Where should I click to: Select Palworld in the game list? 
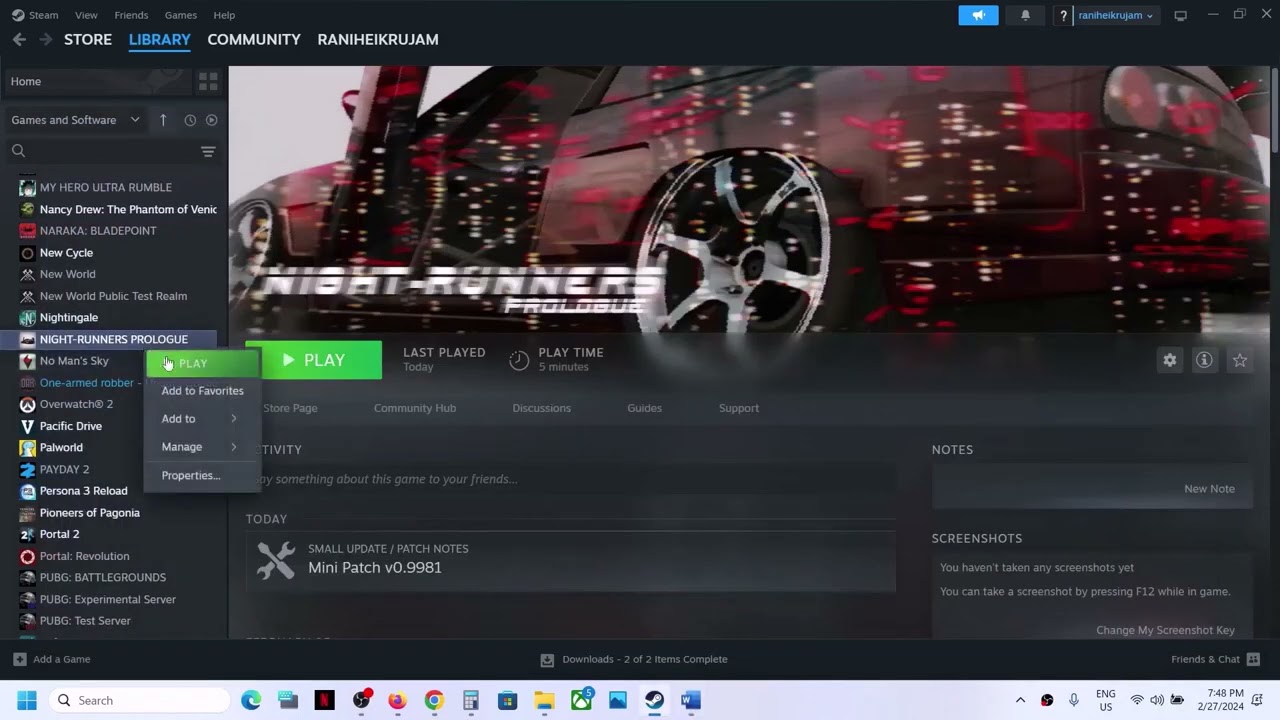pos(60,447)
